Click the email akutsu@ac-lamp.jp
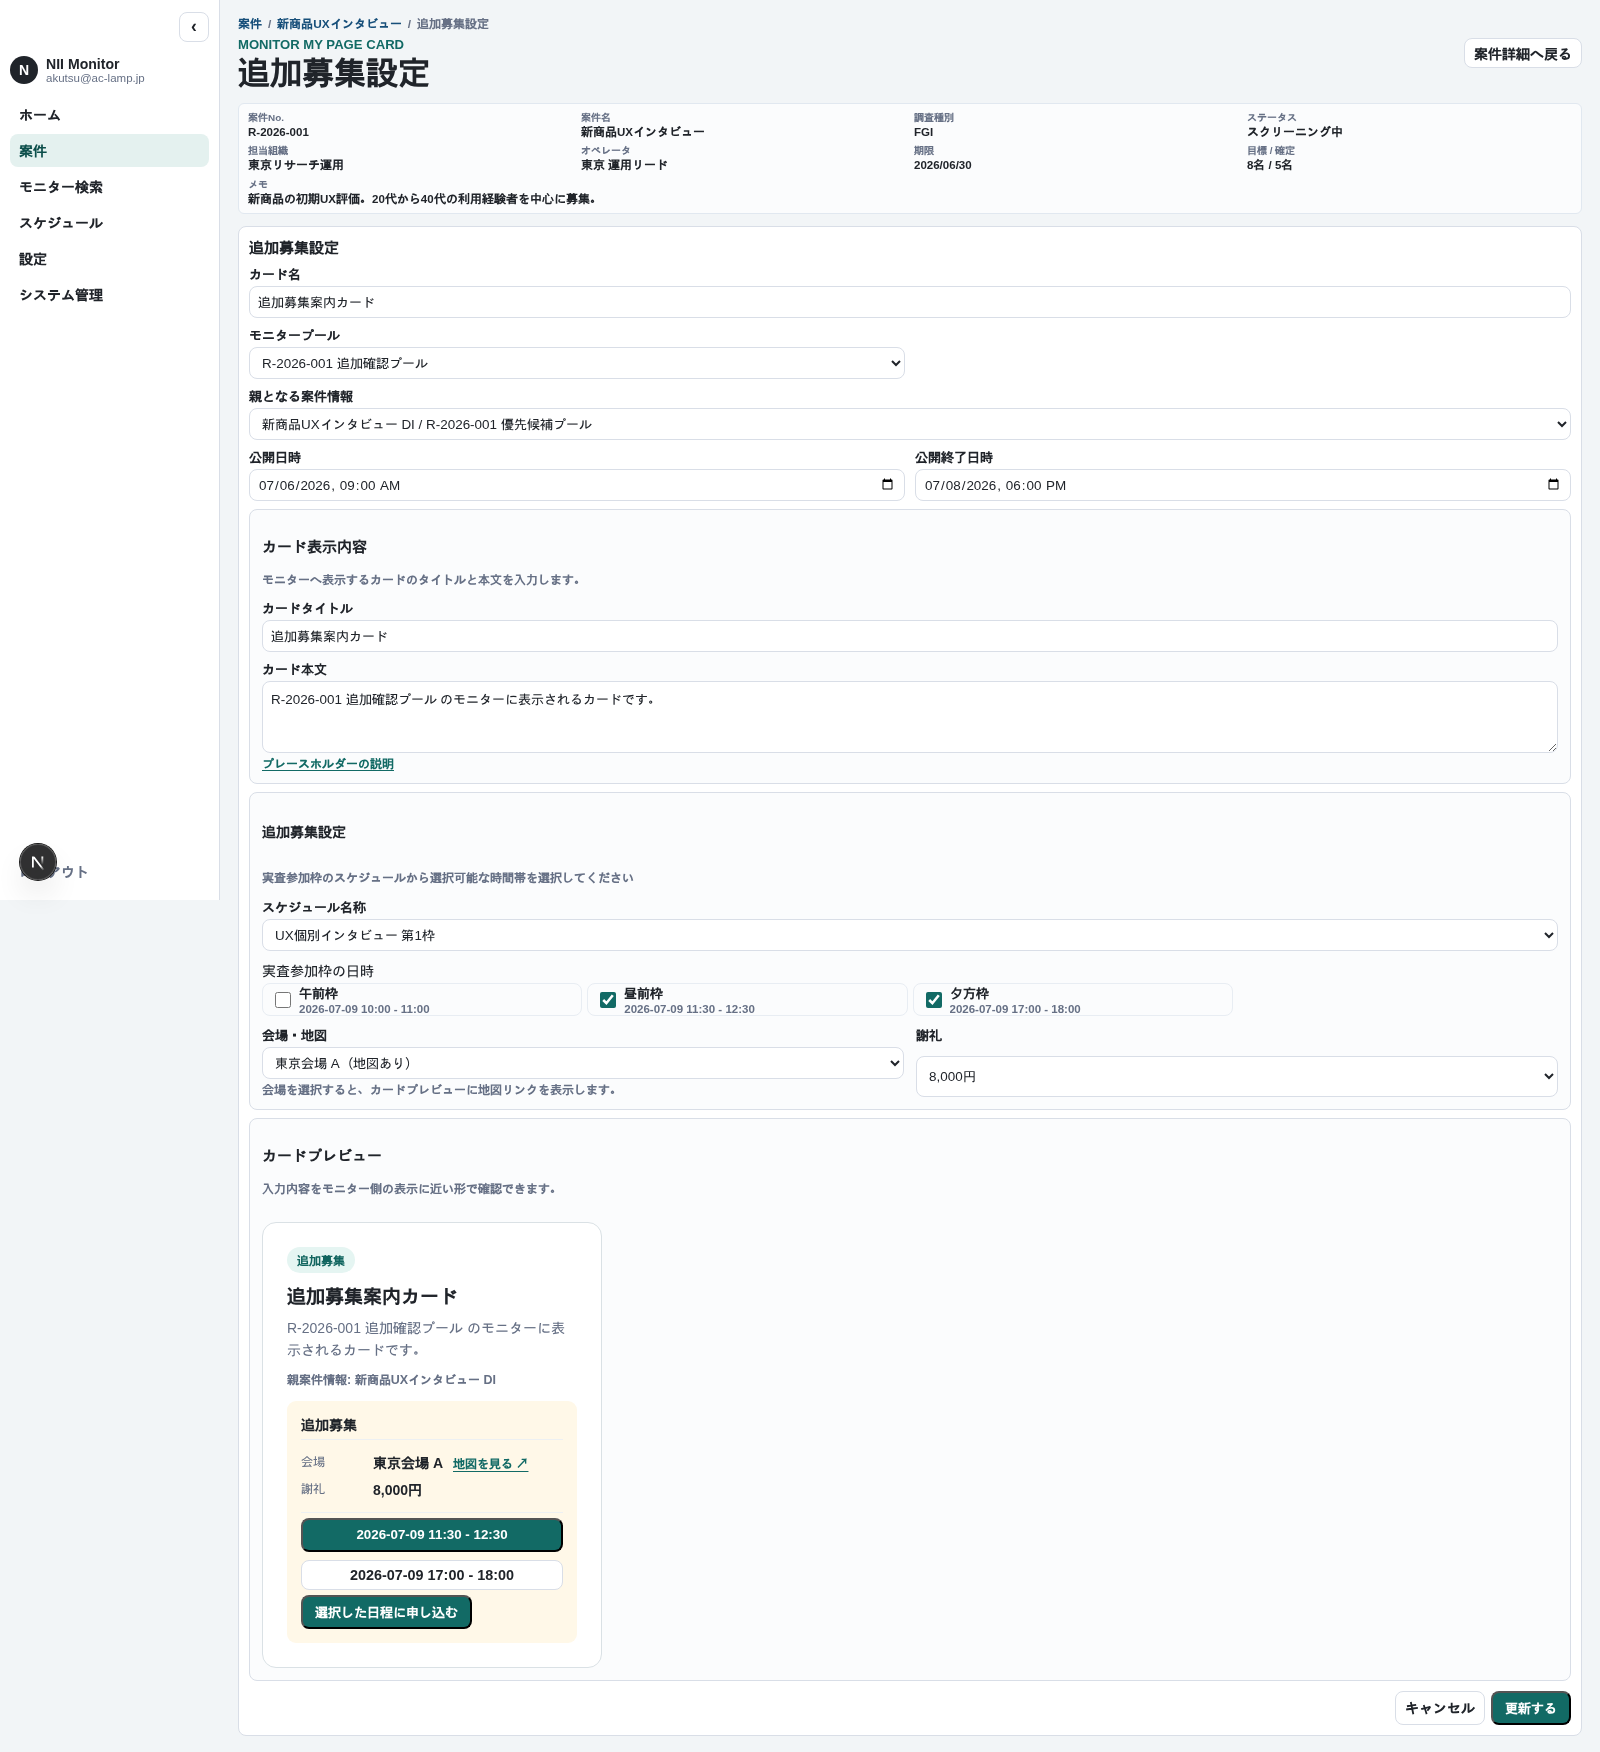The image size is (1600, 1752). click(95, 78)
